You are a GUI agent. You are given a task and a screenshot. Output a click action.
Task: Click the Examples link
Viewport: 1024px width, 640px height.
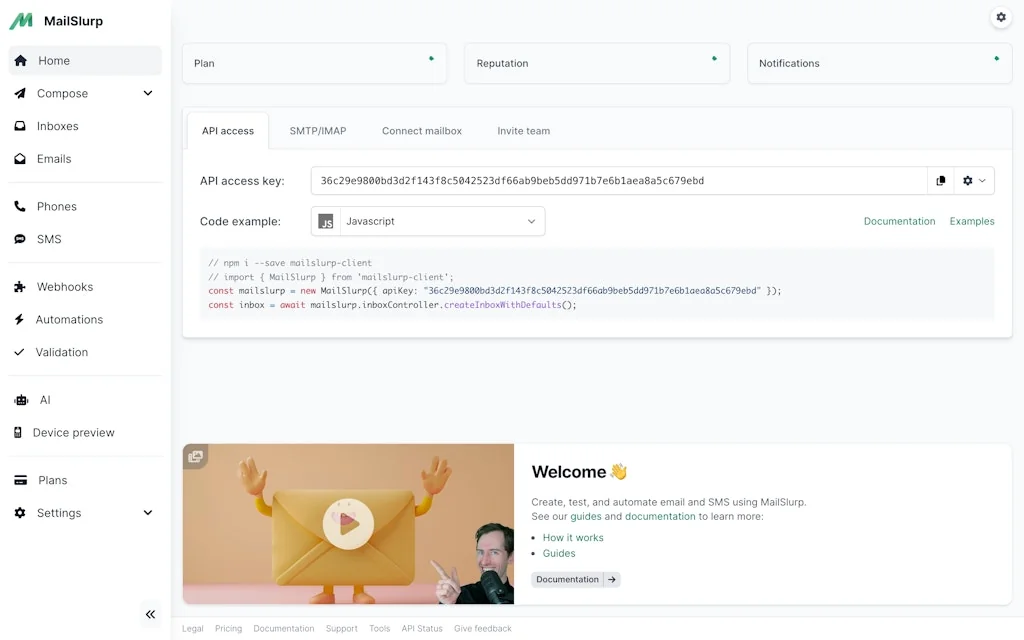(x=971, y=221)
